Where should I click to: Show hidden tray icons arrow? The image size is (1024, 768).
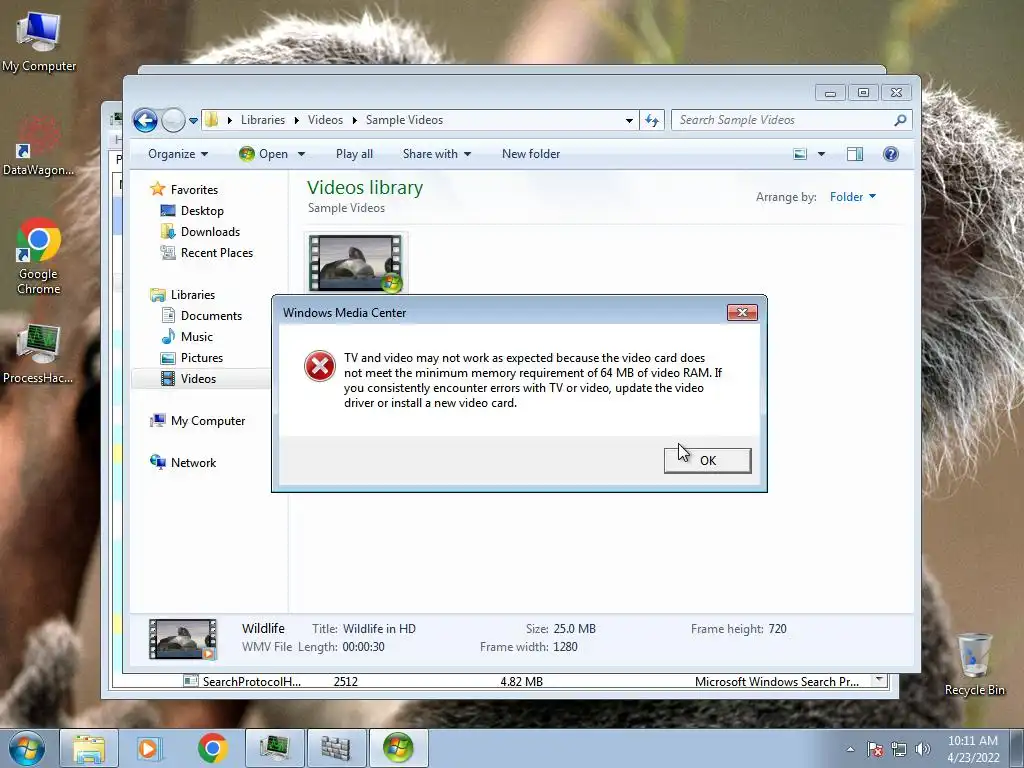(850, 749)
